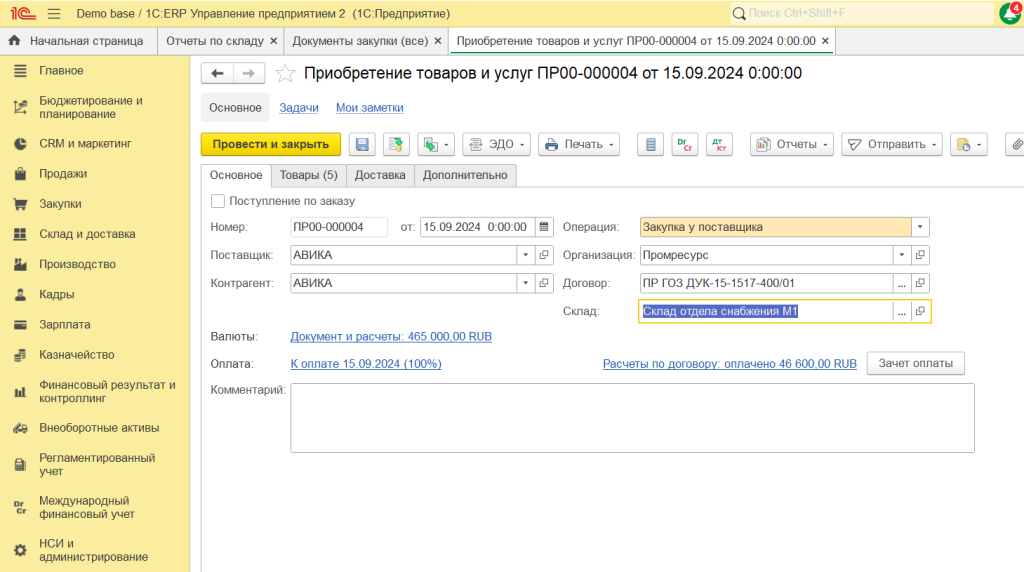Open Организация Промресурс record
Image resolution: width=1024 pixels, height=572 pixels.
click(920, 255)
